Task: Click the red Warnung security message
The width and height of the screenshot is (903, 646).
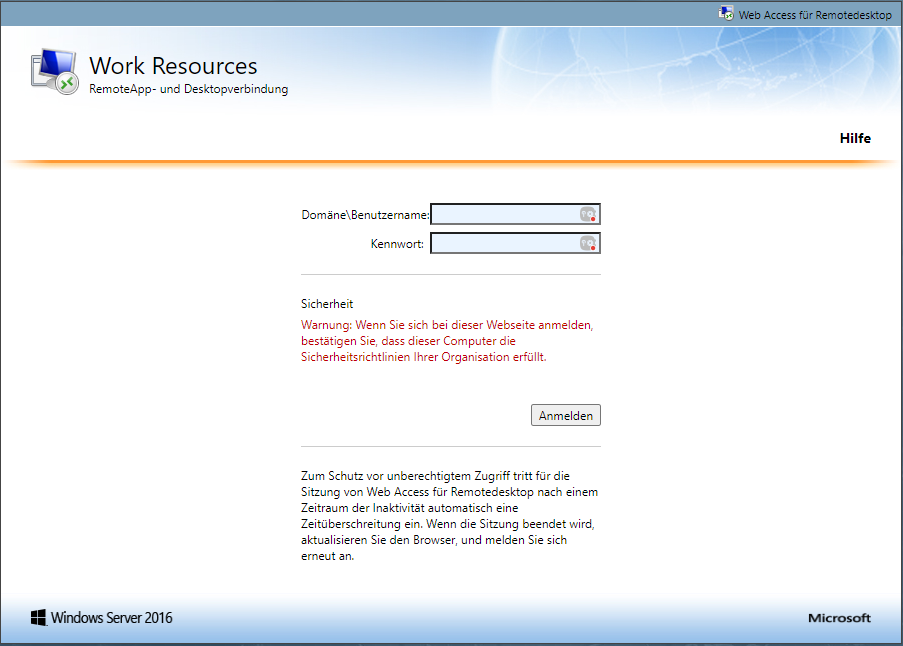Action: [447, 341]
